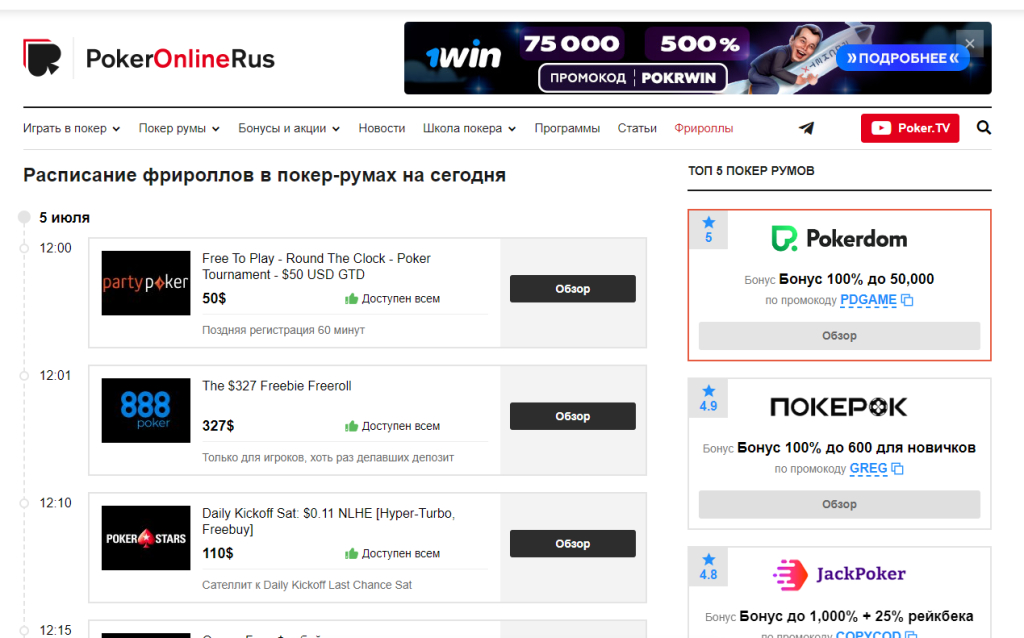
Task: Click Daily Kickoff Sat title
Action: pos(328,521)
